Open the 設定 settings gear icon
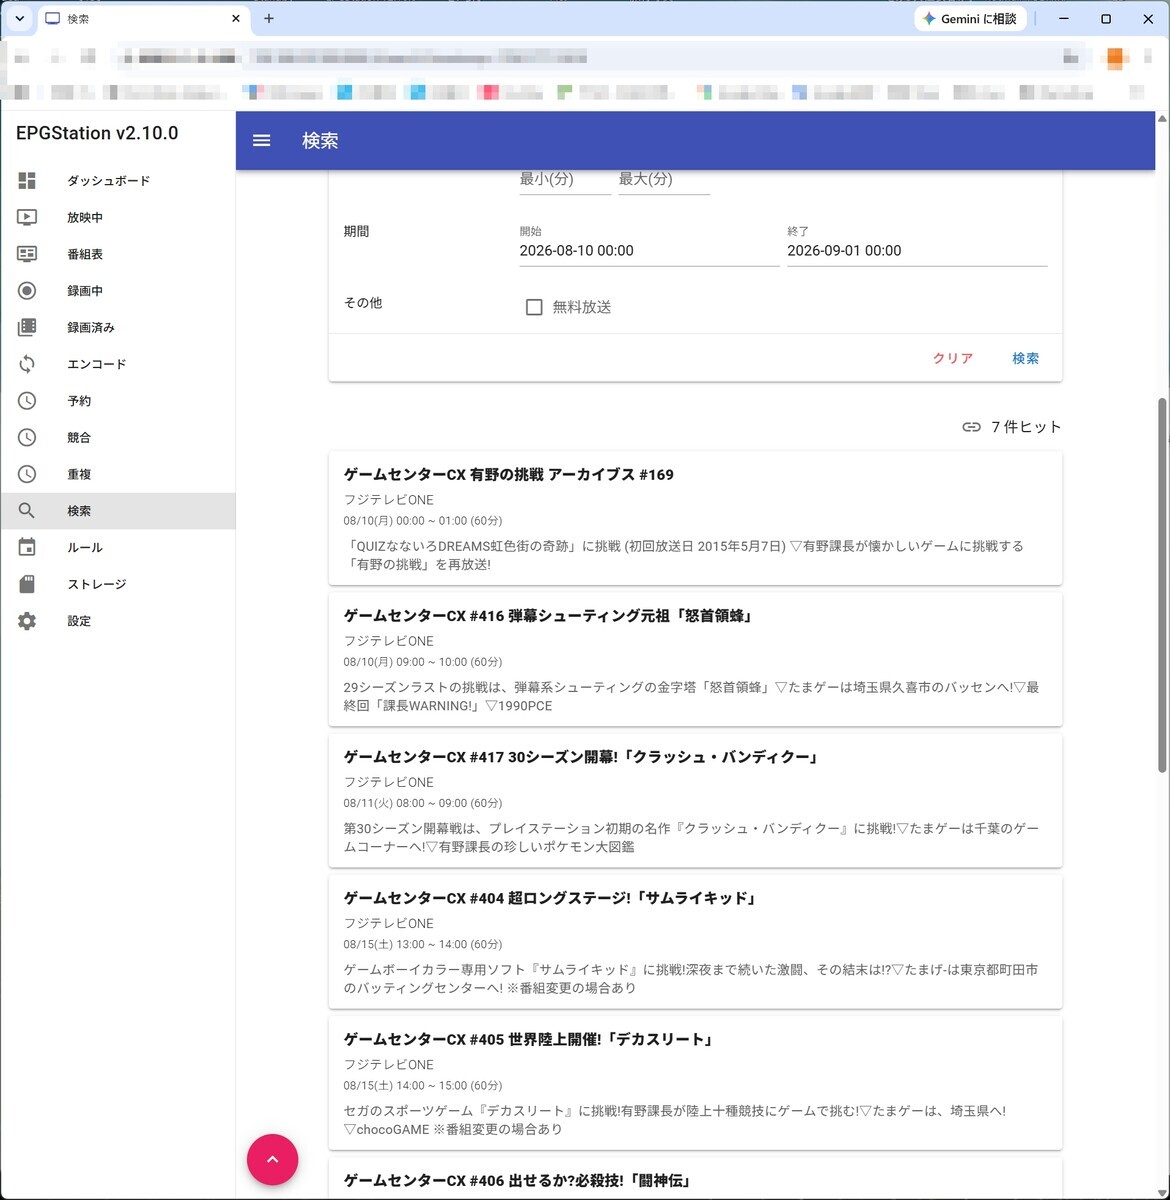The width and height of the screenshot is (1170, 1200). pos(27,621)
